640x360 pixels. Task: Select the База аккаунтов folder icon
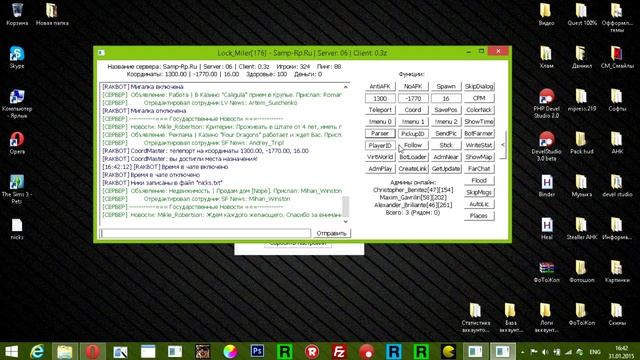click(x=510, y=318)
